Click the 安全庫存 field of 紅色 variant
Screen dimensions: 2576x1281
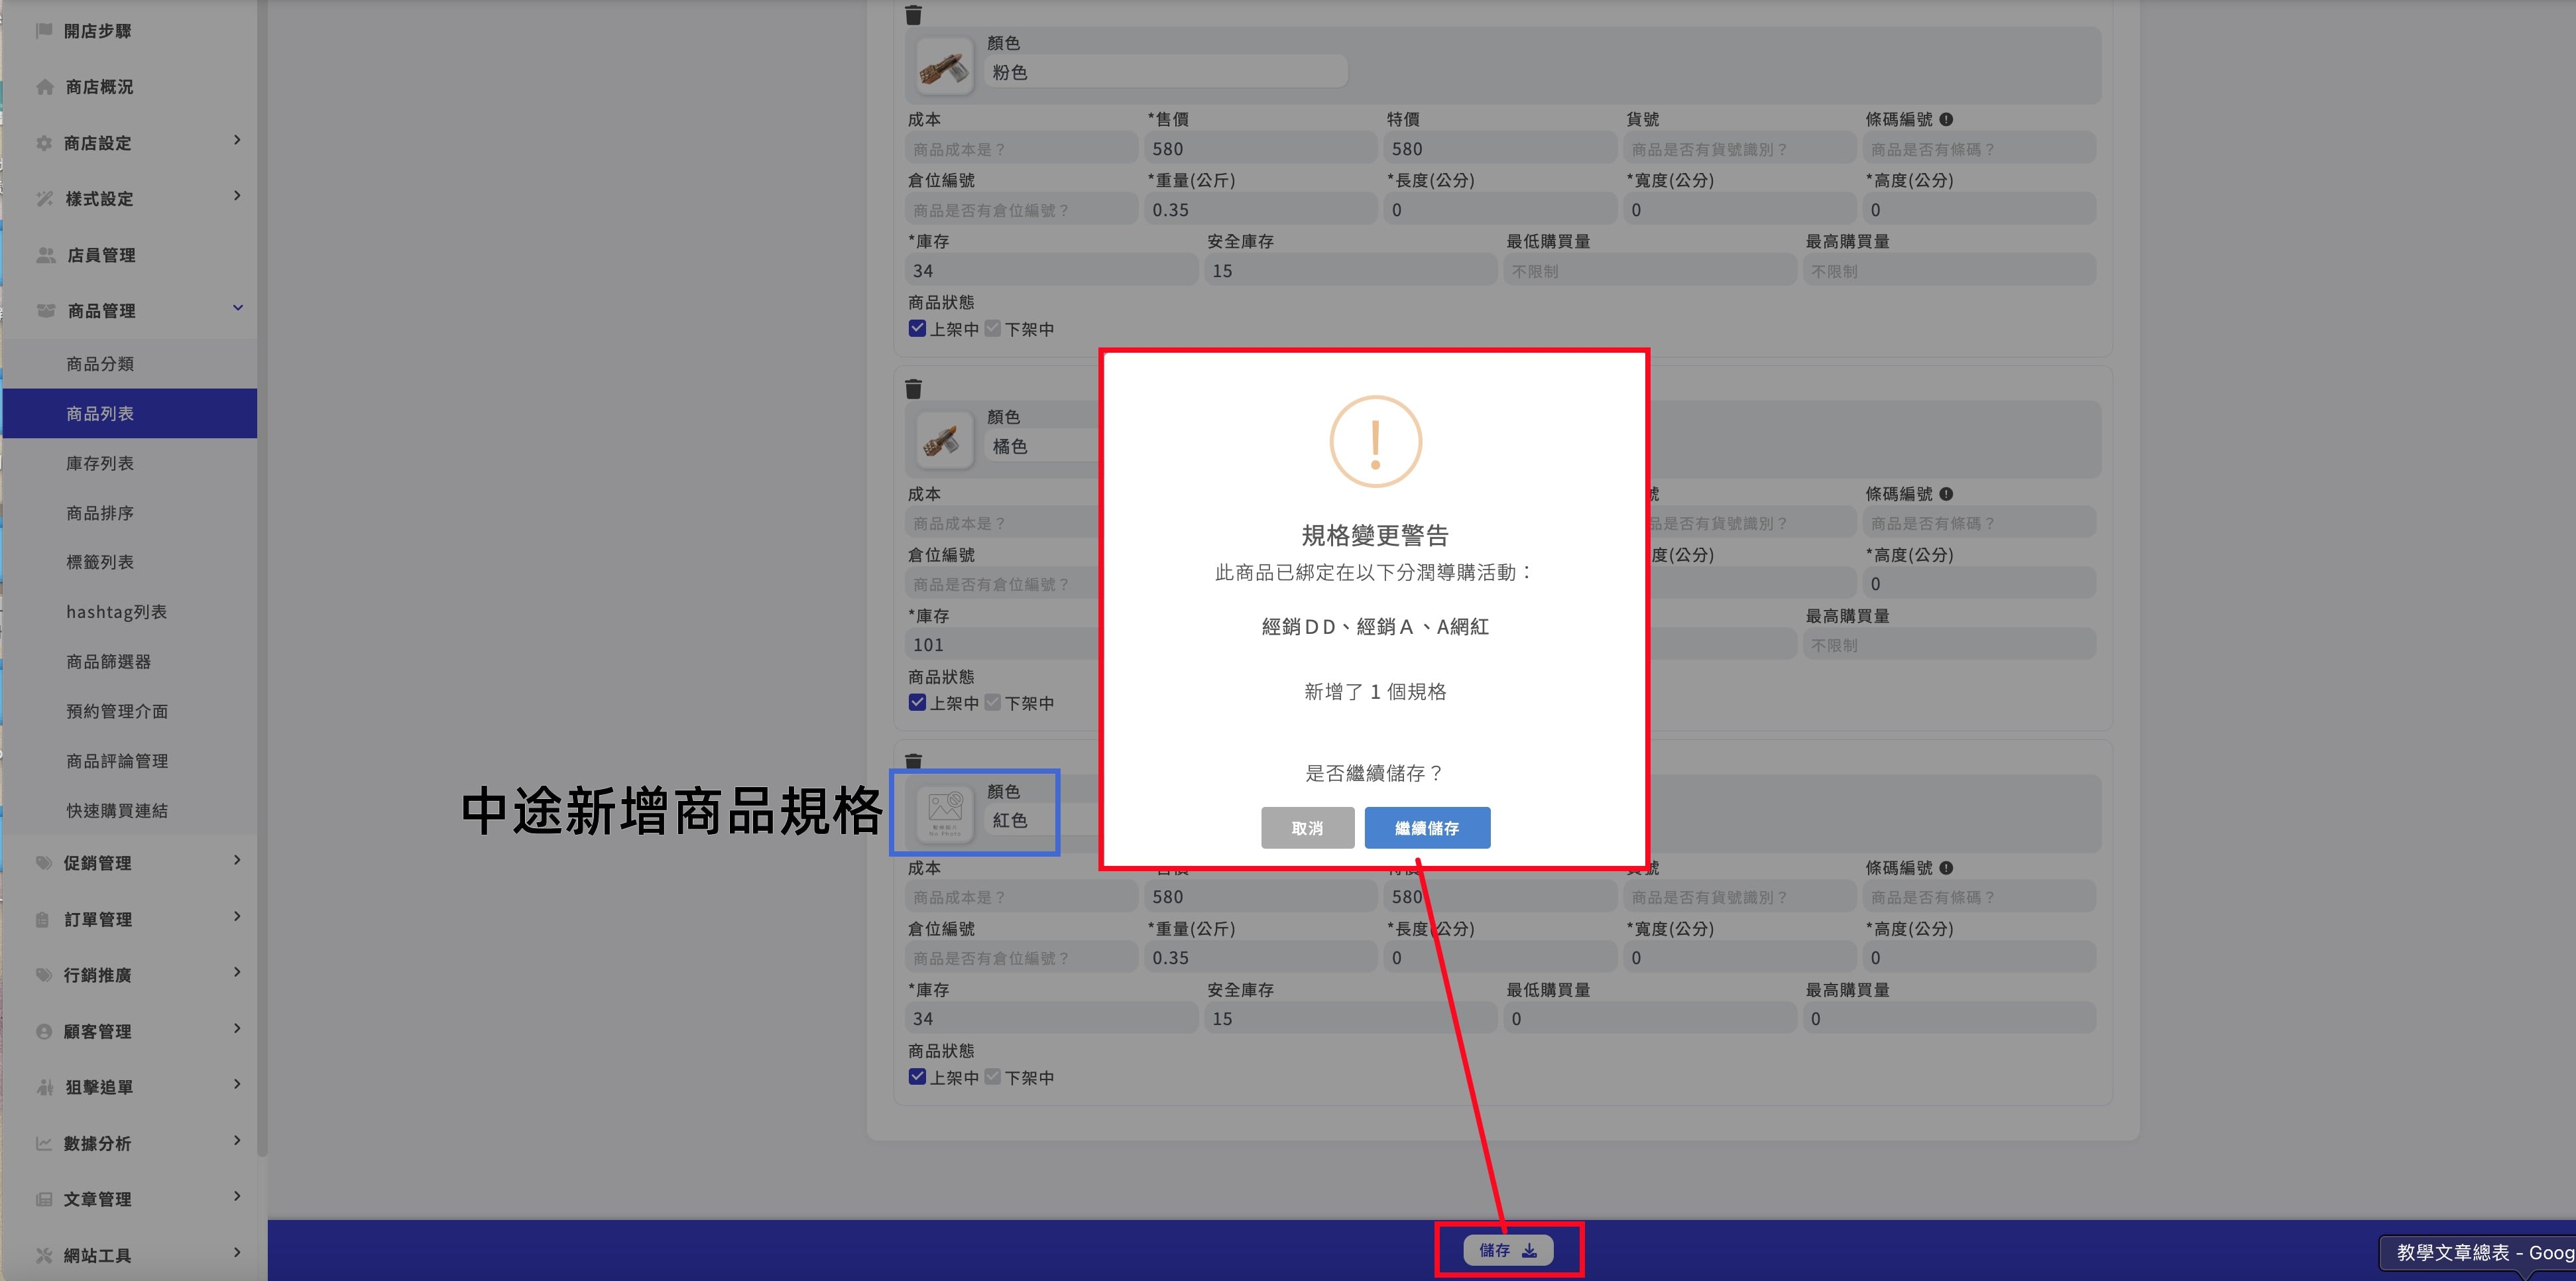[x=1350, y=1019]
